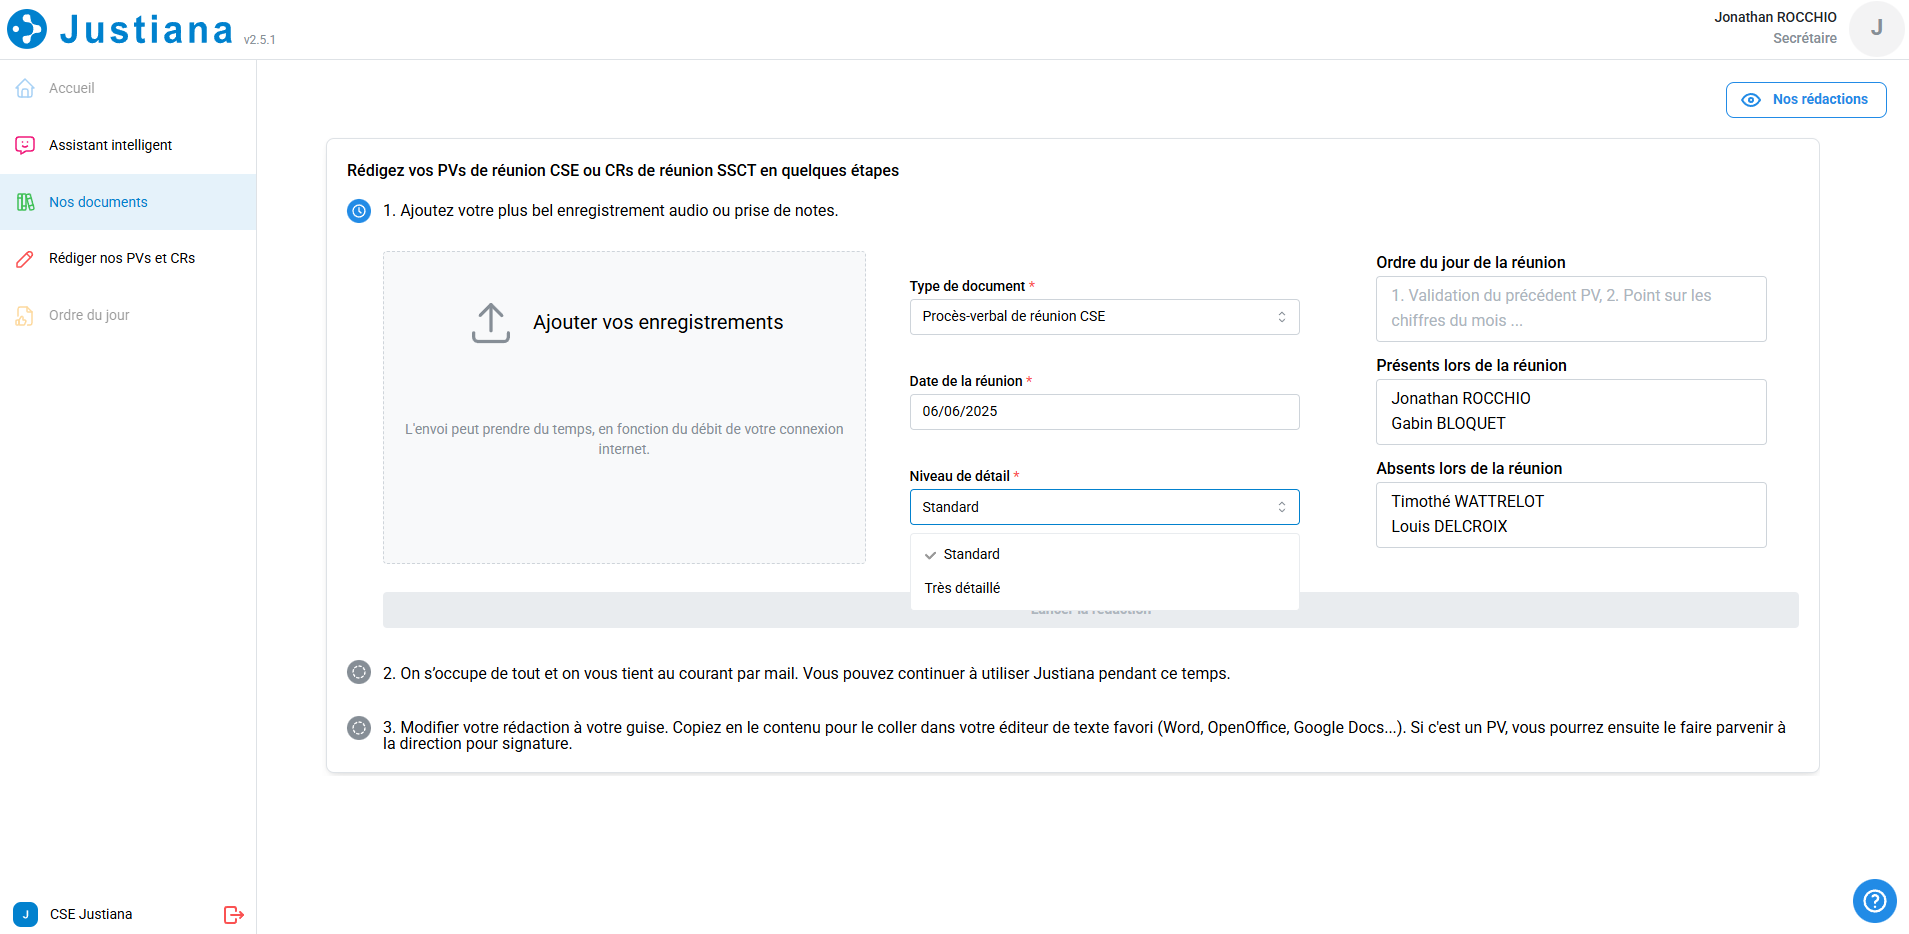Image resolution: width=1909 pixels, height=934 pixels.
Task: Click the Ordre du jour text area
Action: [x=1570, y=309]
